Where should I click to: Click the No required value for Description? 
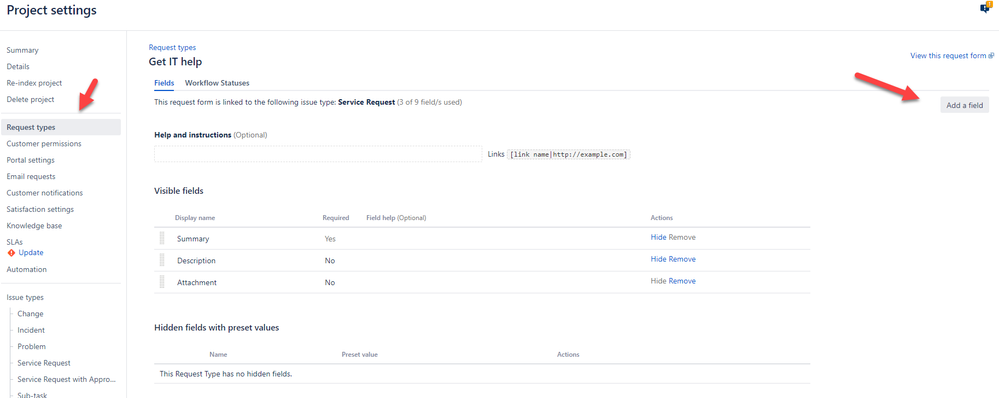pos(329,260)
